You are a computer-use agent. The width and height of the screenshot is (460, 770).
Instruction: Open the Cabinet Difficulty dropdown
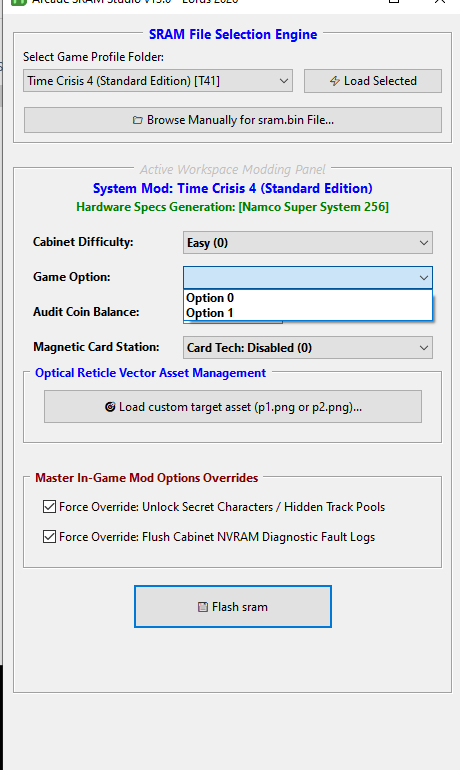click(308, 243)
